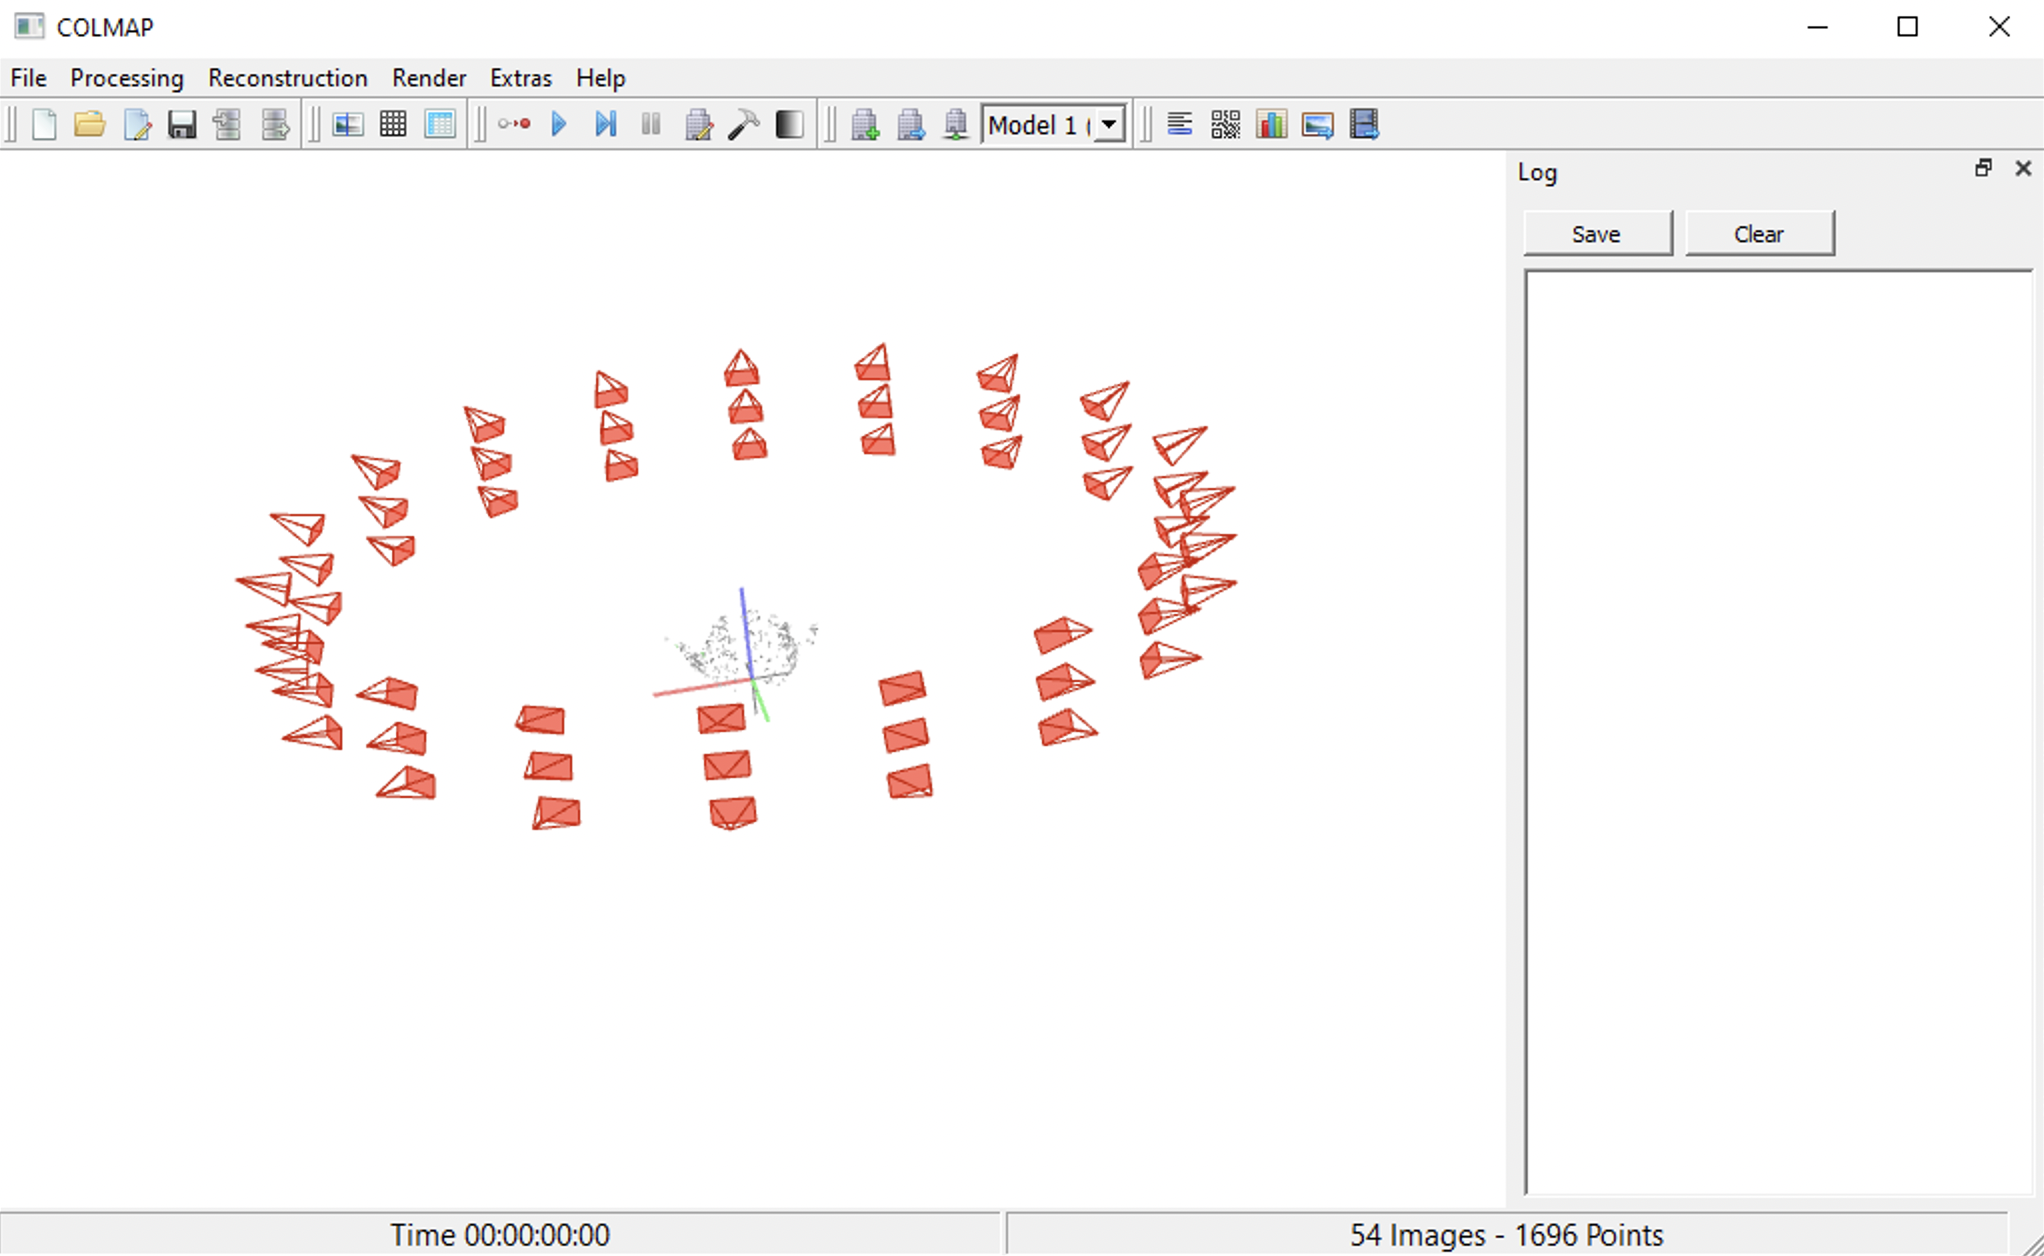The width and height of the screenshot is (2044, 1256).
Task: Open render options with the gradient icon
Action: pyautogui.click(x=788, y=124)
